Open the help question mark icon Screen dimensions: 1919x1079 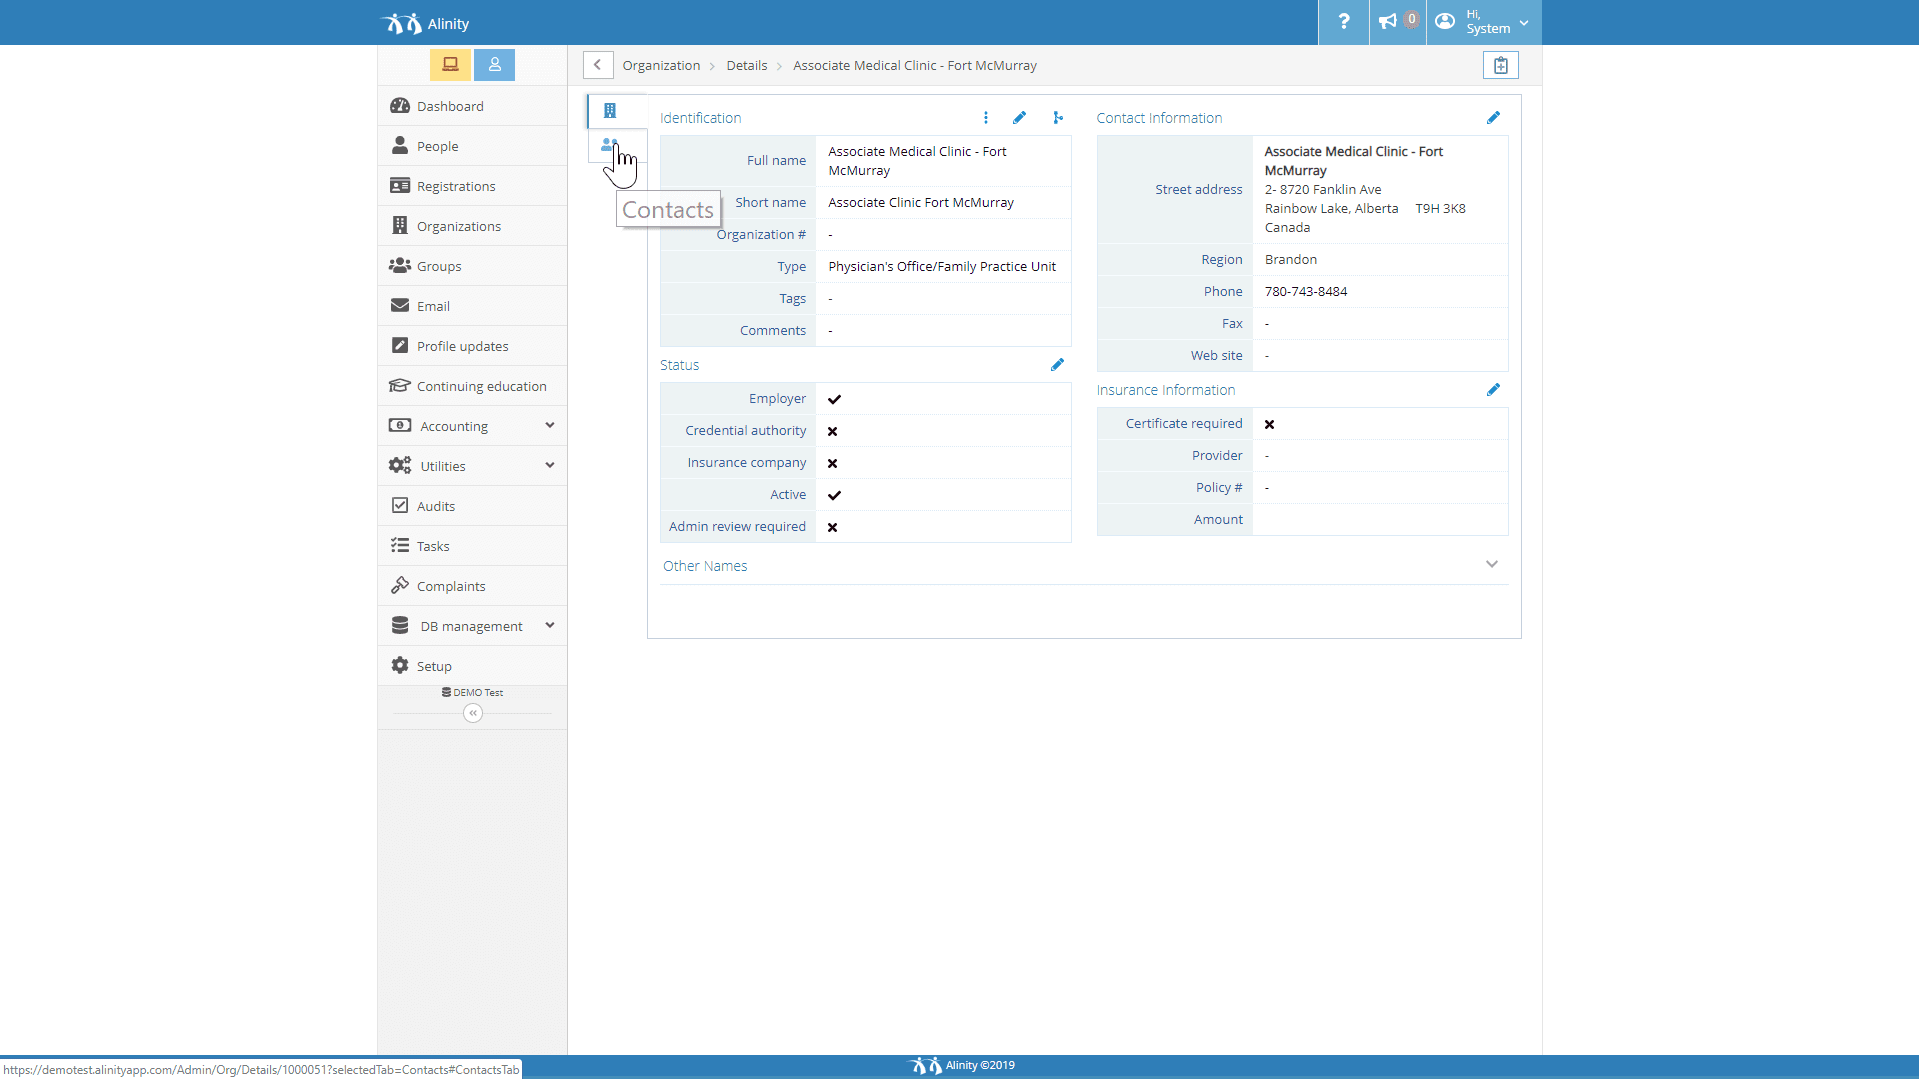1344,22
